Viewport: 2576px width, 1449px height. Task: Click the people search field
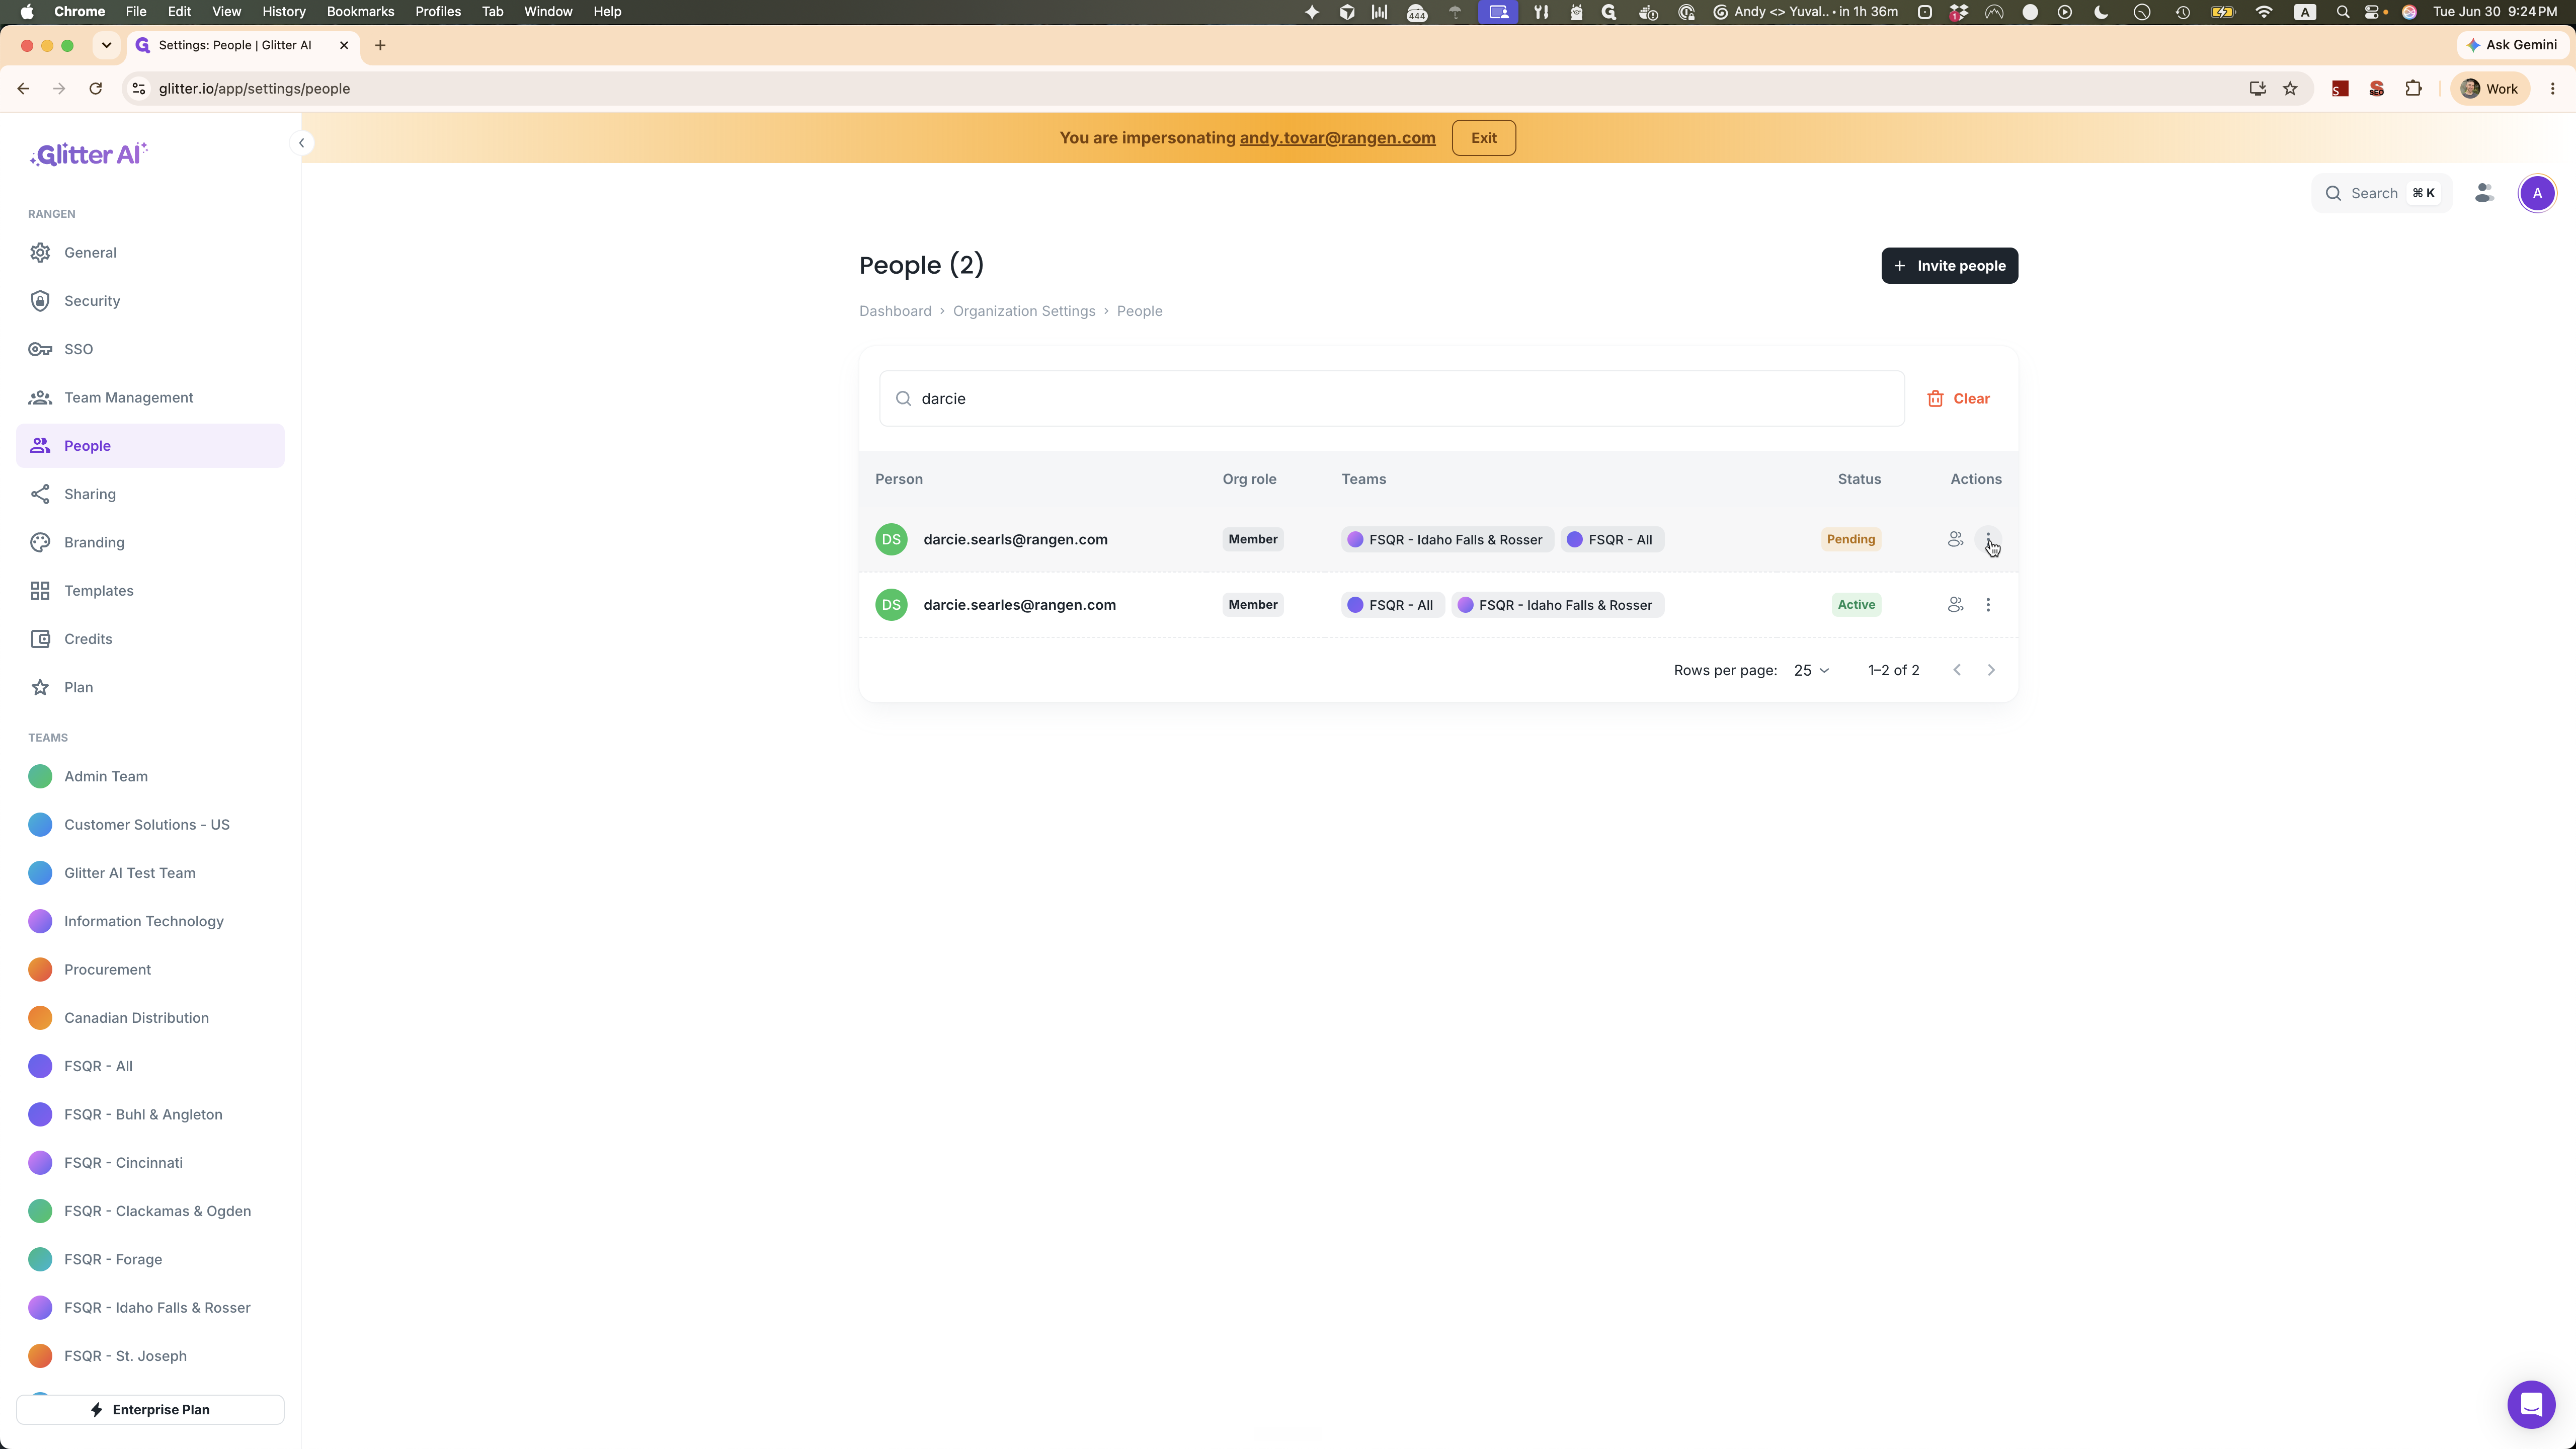click(1391, 399)
